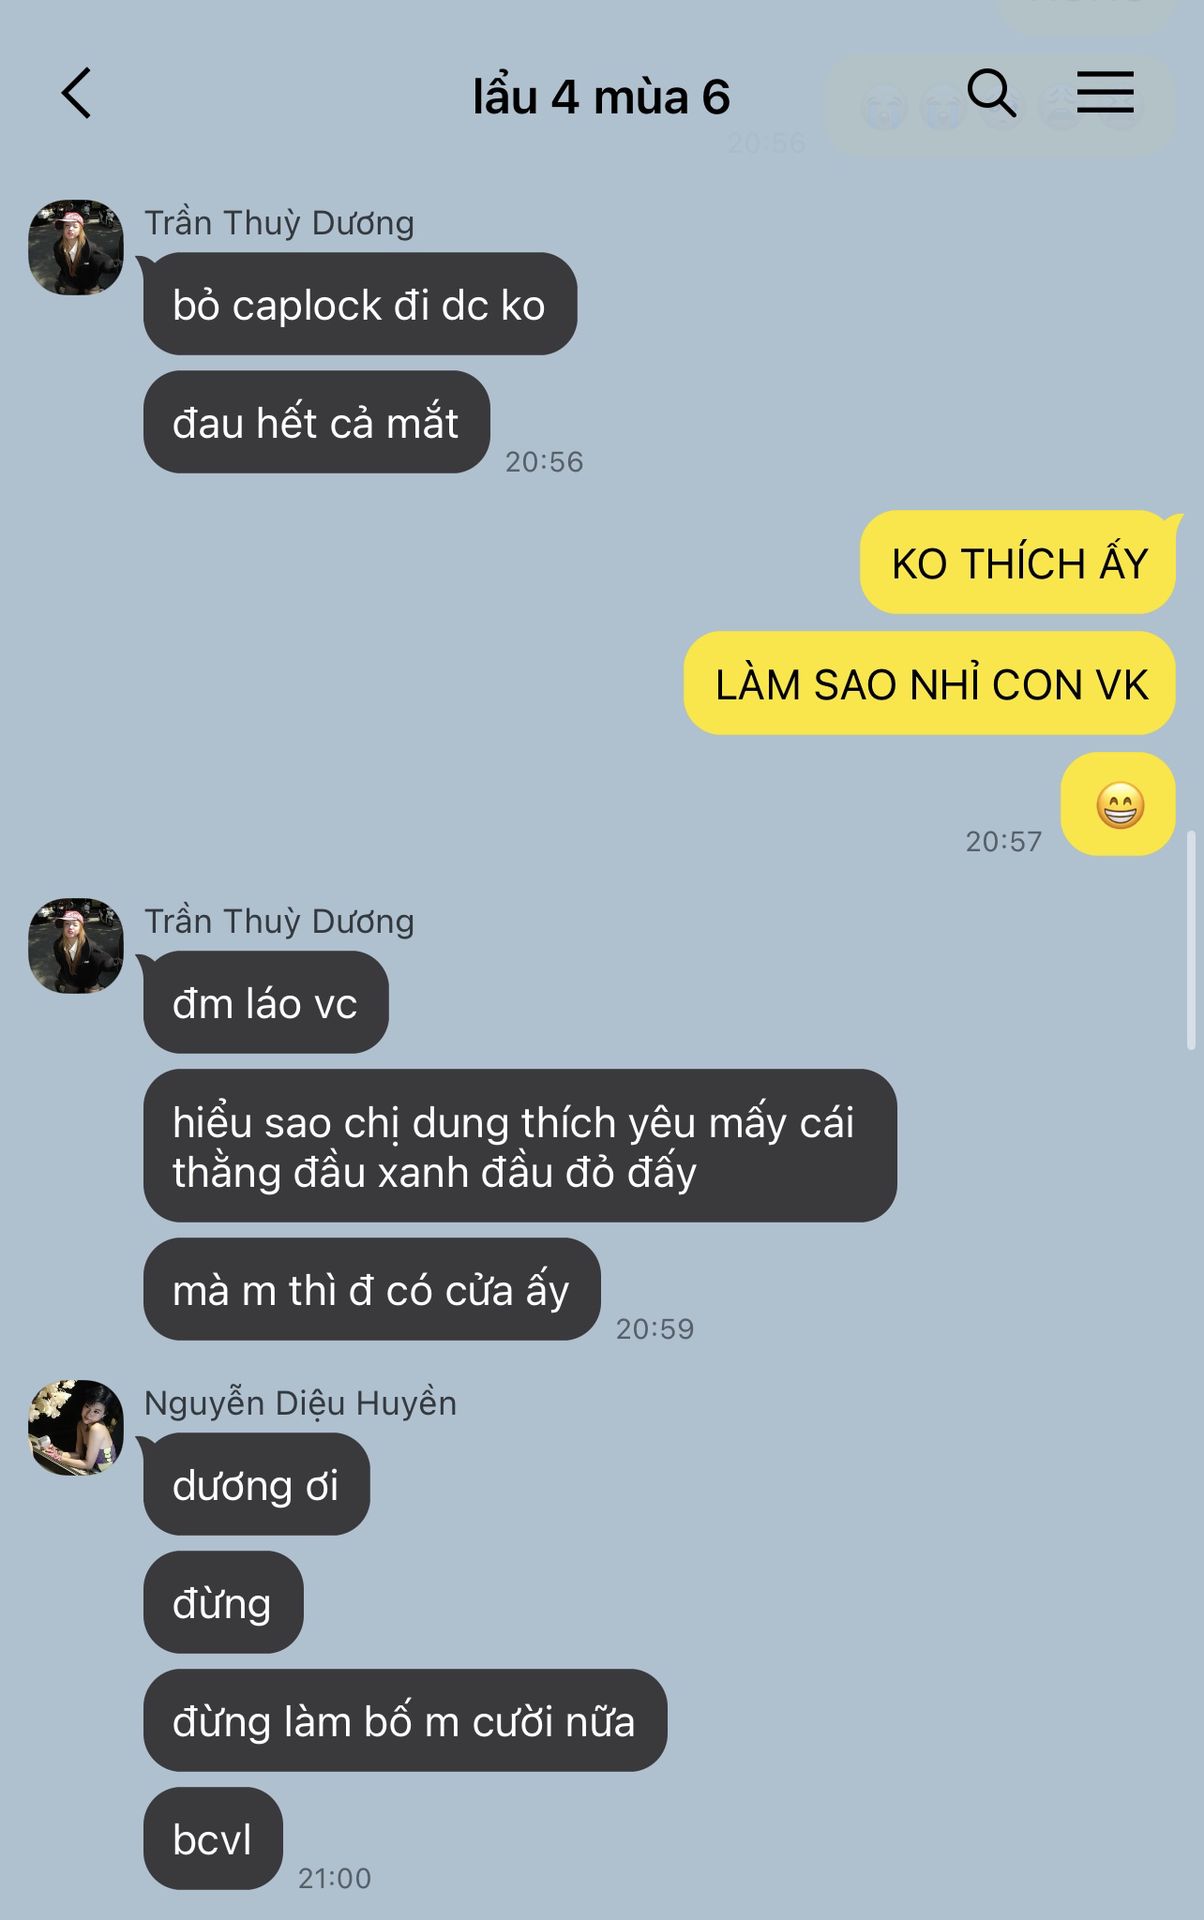
Task: Select the message bỏ caplock đi dc ko
Action: [360, 304]
